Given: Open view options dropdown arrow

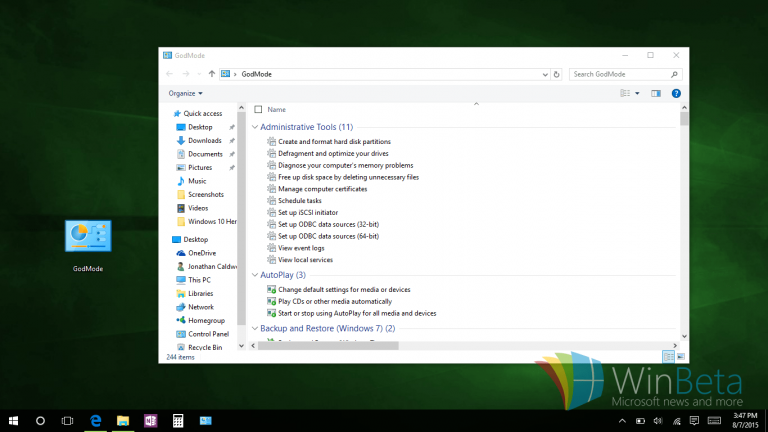Looking at the screenshot, I should click(x=637, y=94).
